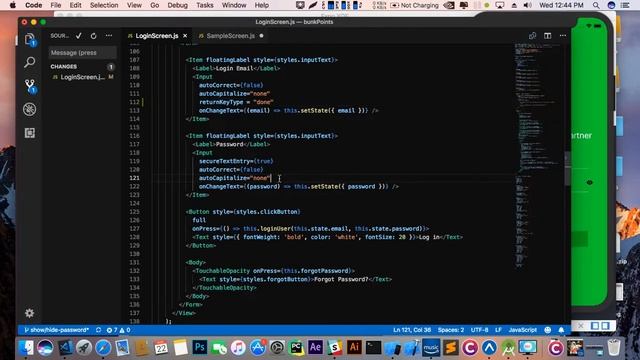Open Finder from the dock
Image resolution: width=640 pixels, height=360 pixels.
click(26, 348)
